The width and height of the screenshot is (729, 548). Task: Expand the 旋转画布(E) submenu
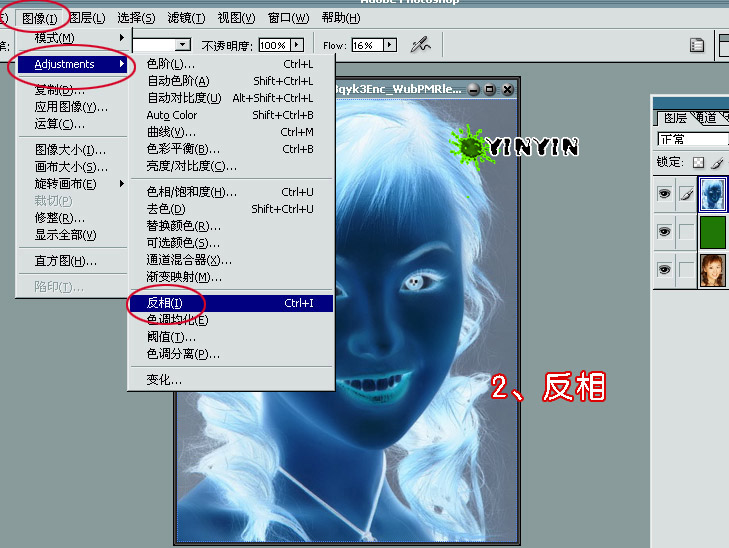[x=73, y=184]
